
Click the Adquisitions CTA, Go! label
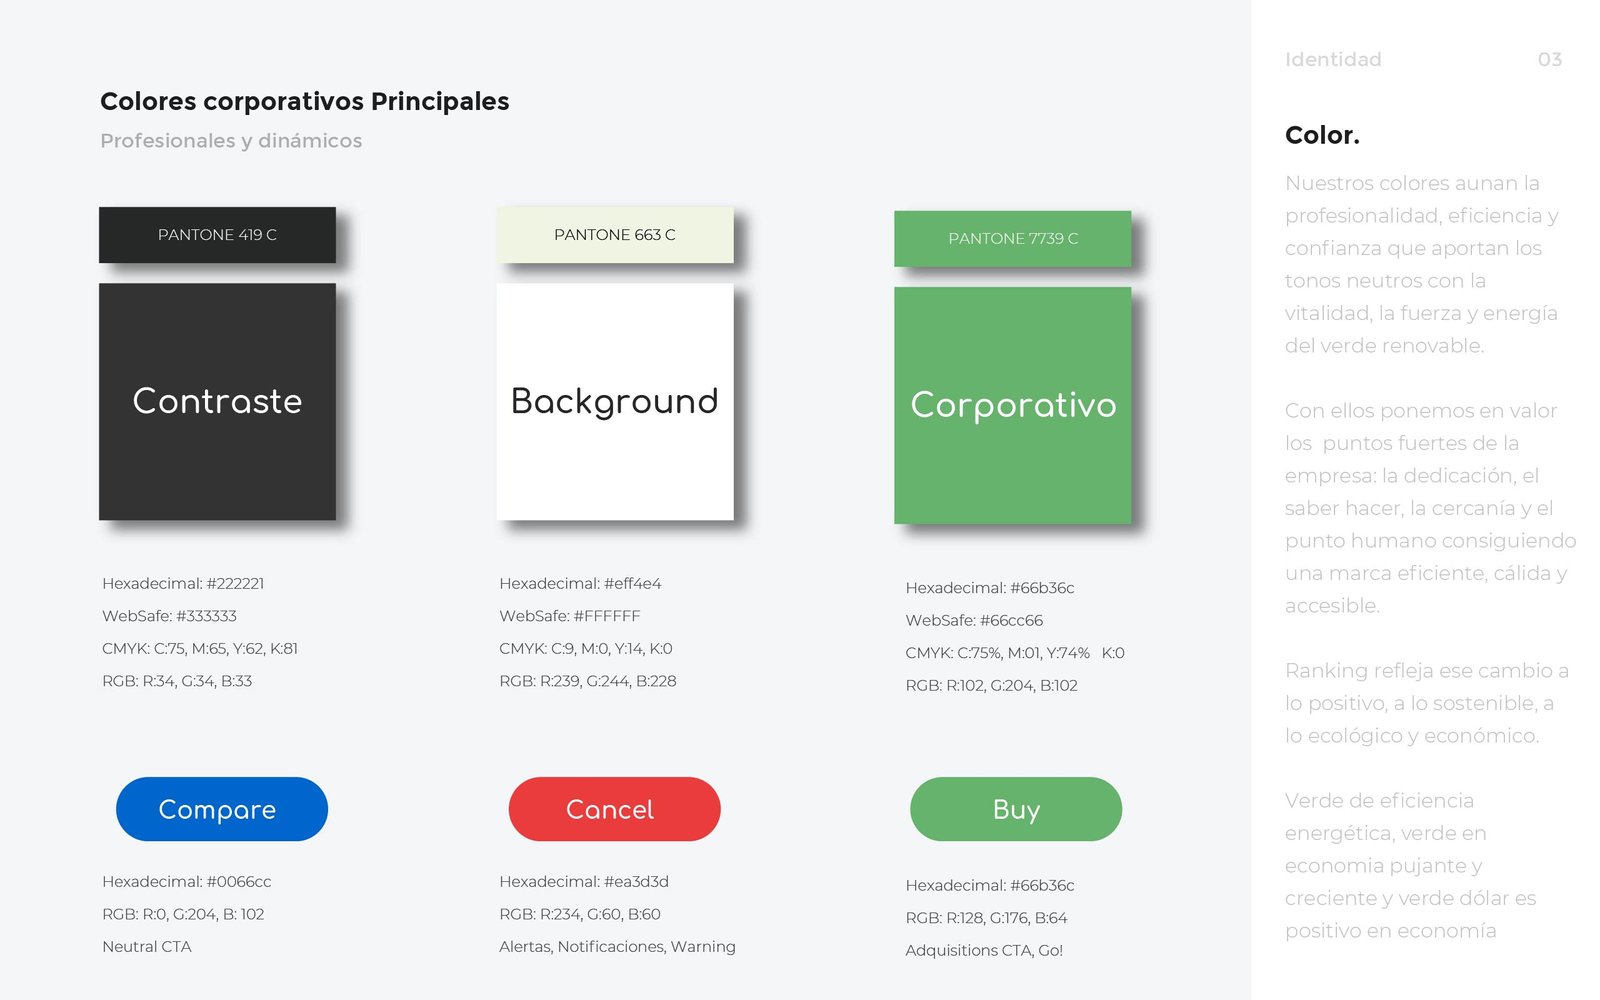(986, 950)
